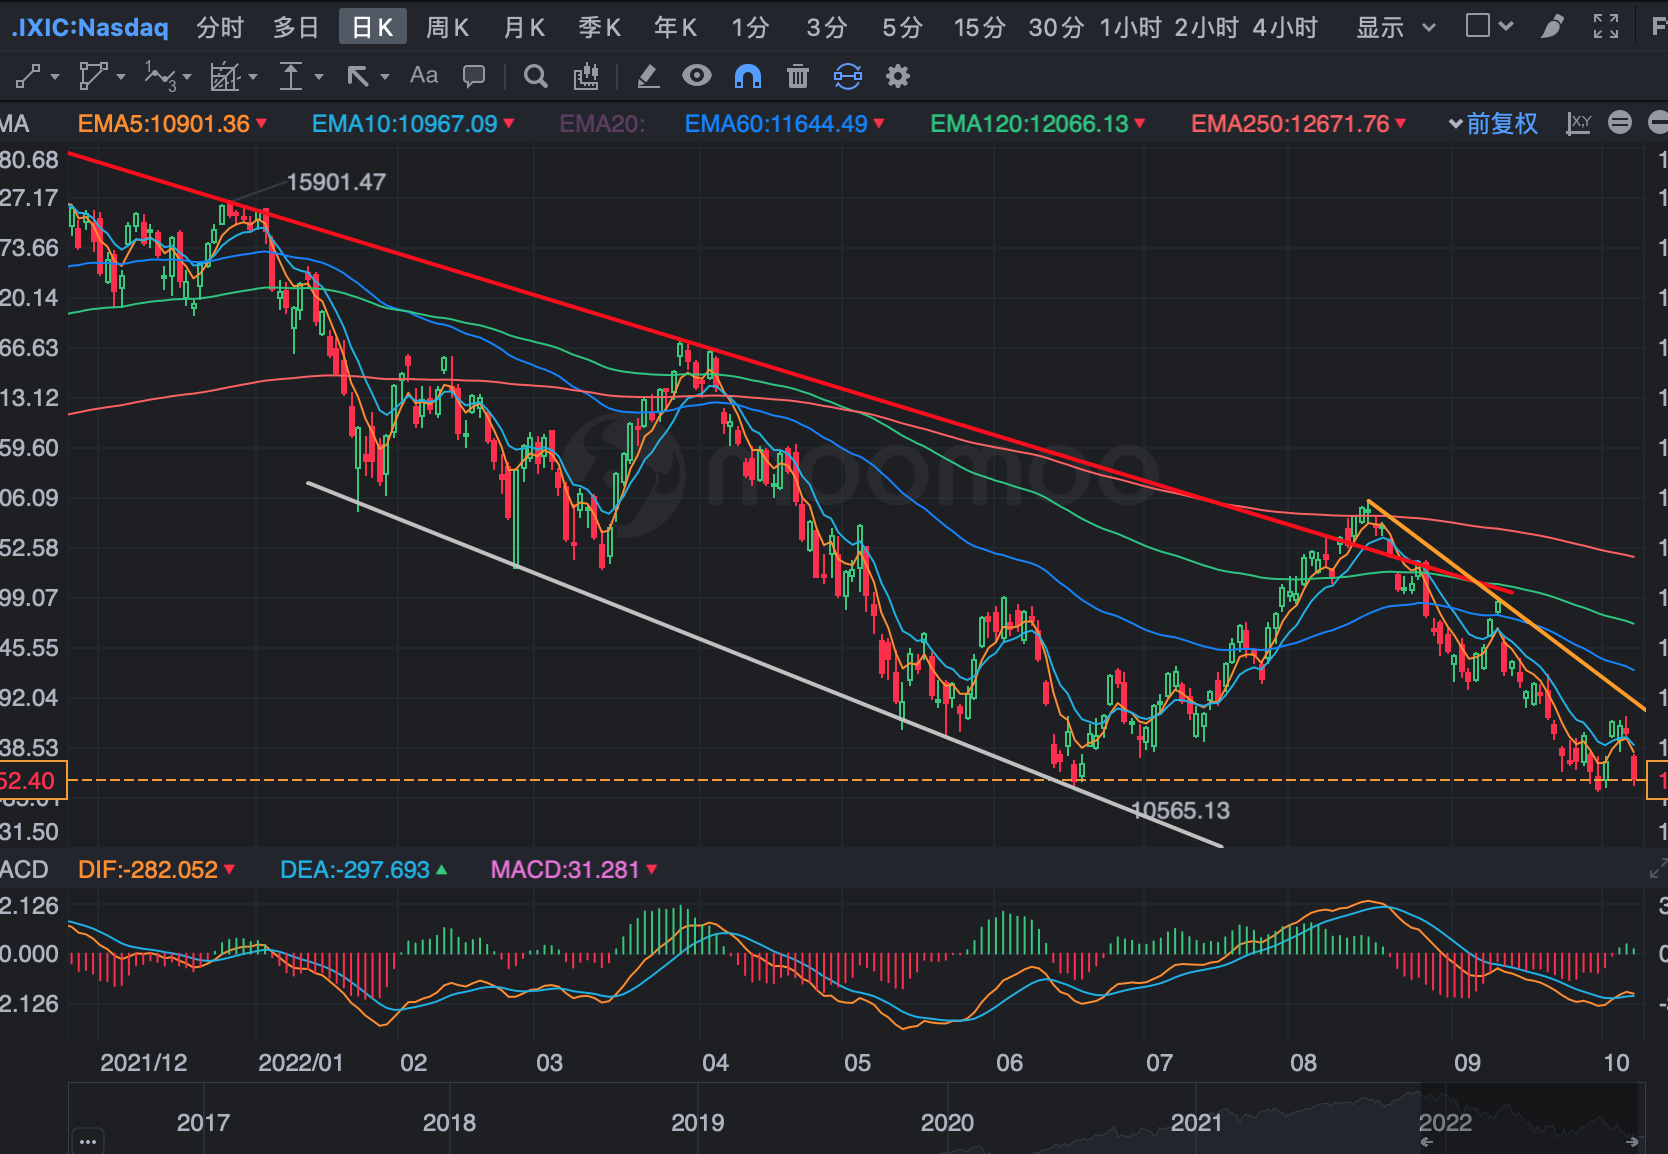The width and height of the screenshot is (1668, 1154).
Task: Click the DEA value label
Action: (x=364, y=870)
